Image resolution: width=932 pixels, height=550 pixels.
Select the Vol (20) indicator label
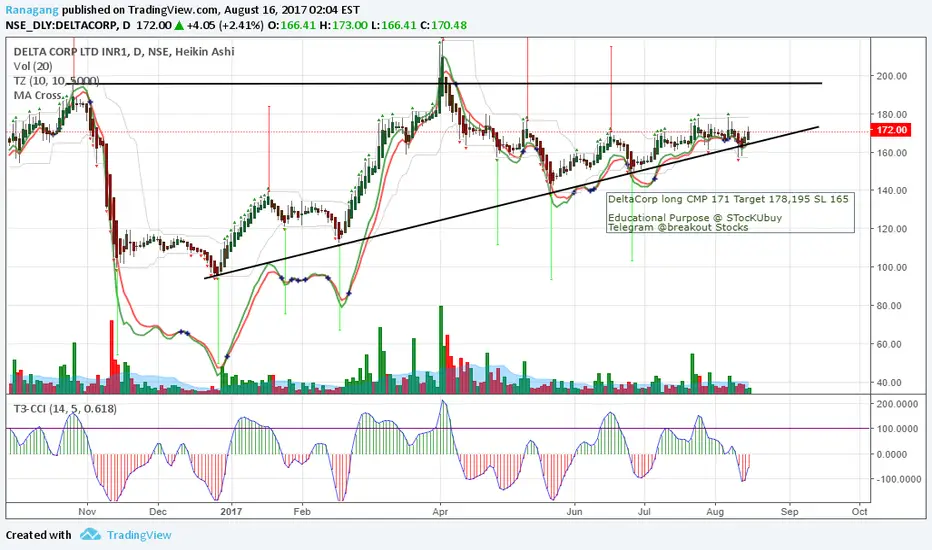(33, 66)
